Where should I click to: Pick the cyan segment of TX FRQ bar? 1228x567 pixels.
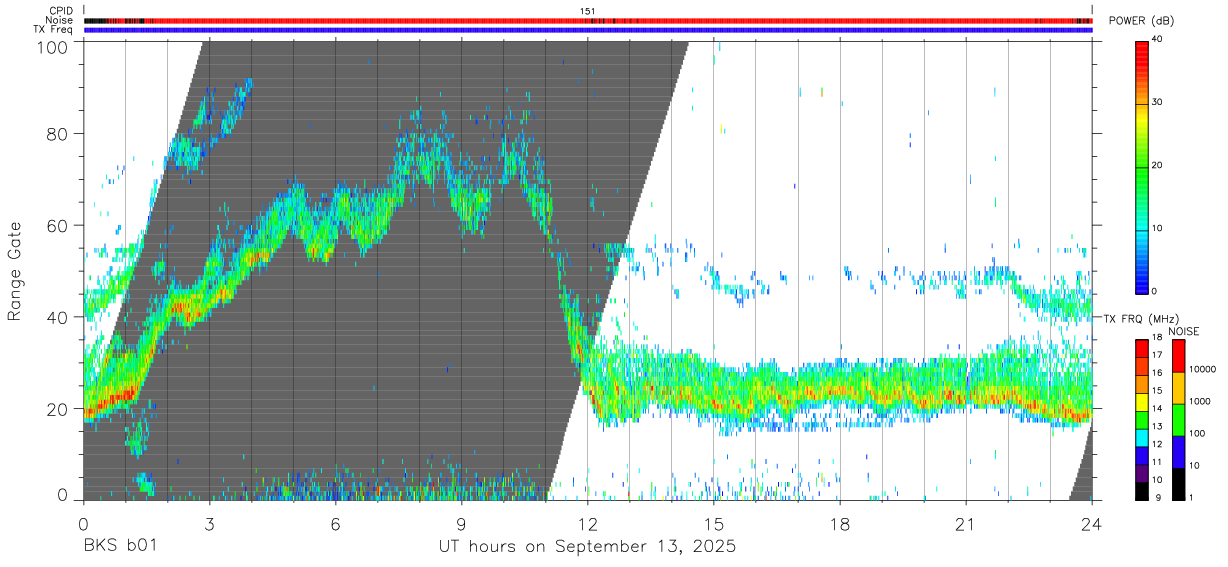[x=1142, y=437]
